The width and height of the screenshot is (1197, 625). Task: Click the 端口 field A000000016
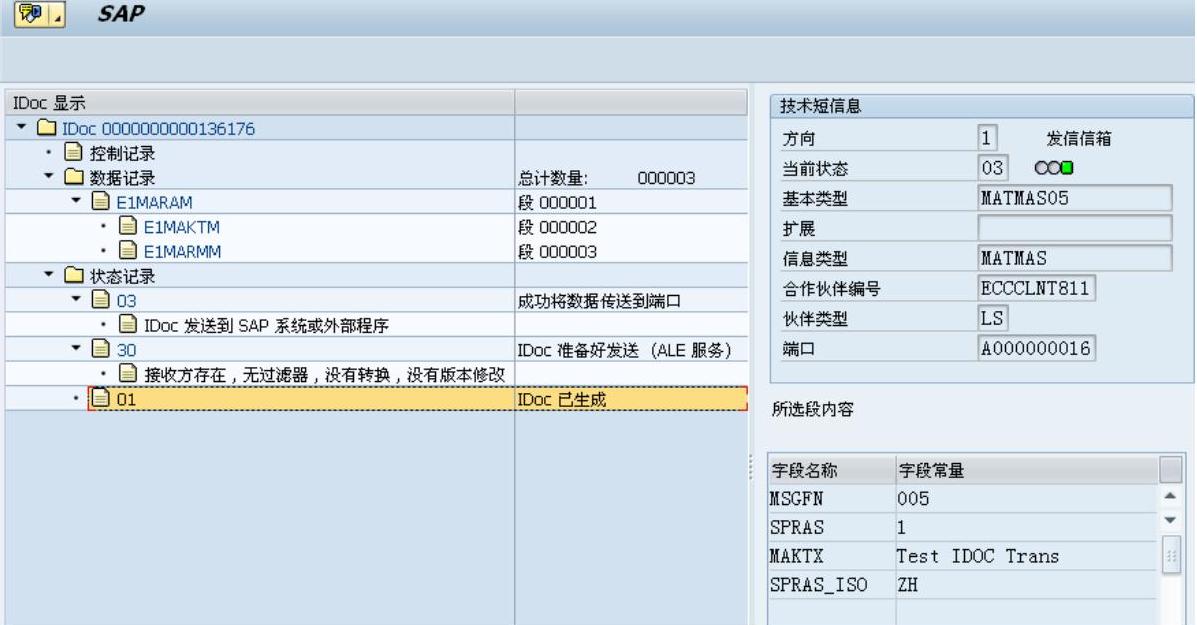1036,348
